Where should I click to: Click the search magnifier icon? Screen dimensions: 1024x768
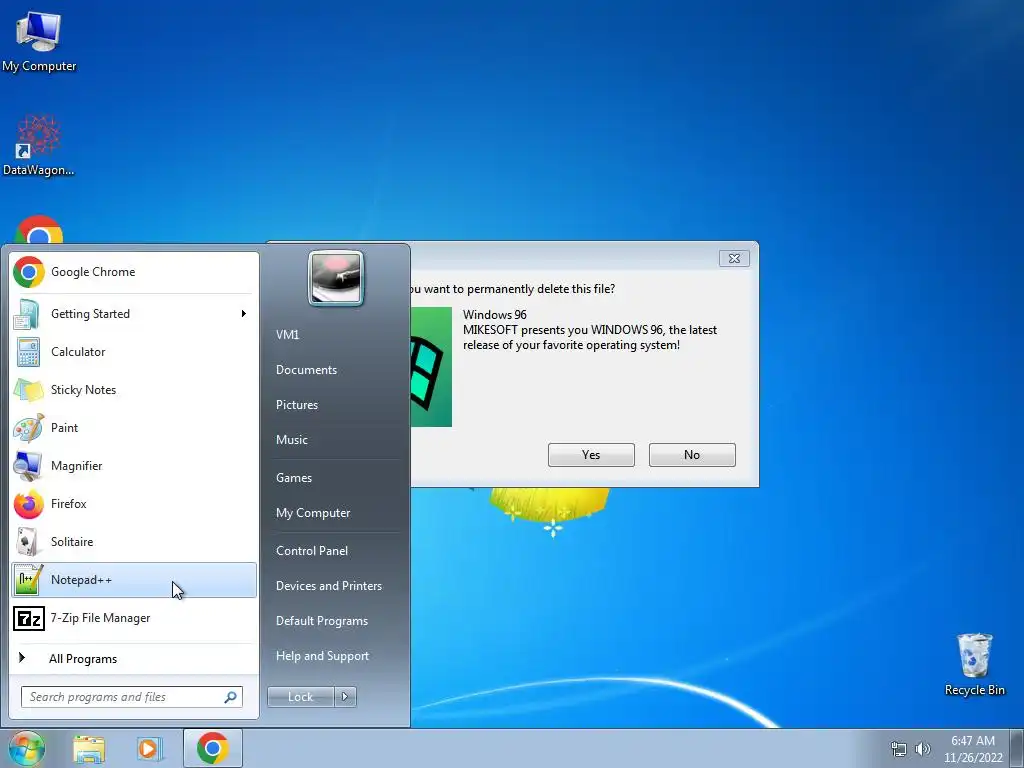[x=230, y=697]
